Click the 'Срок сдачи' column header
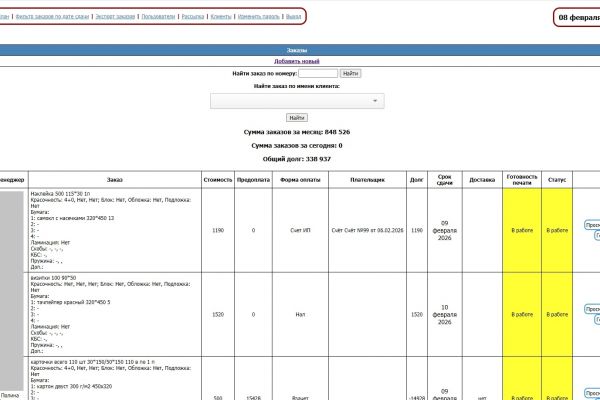The height and width of the screenshot is (400, 600). [x=445, y=180]
